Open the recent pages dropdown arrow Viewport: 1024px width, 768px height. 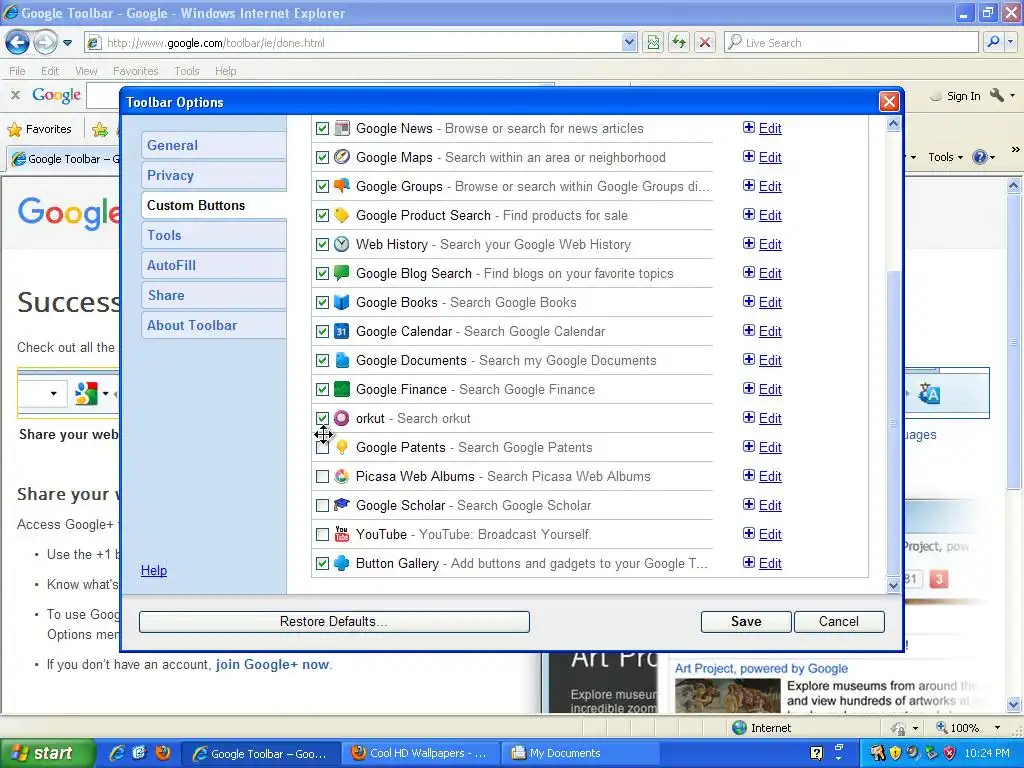pos(67,43)
